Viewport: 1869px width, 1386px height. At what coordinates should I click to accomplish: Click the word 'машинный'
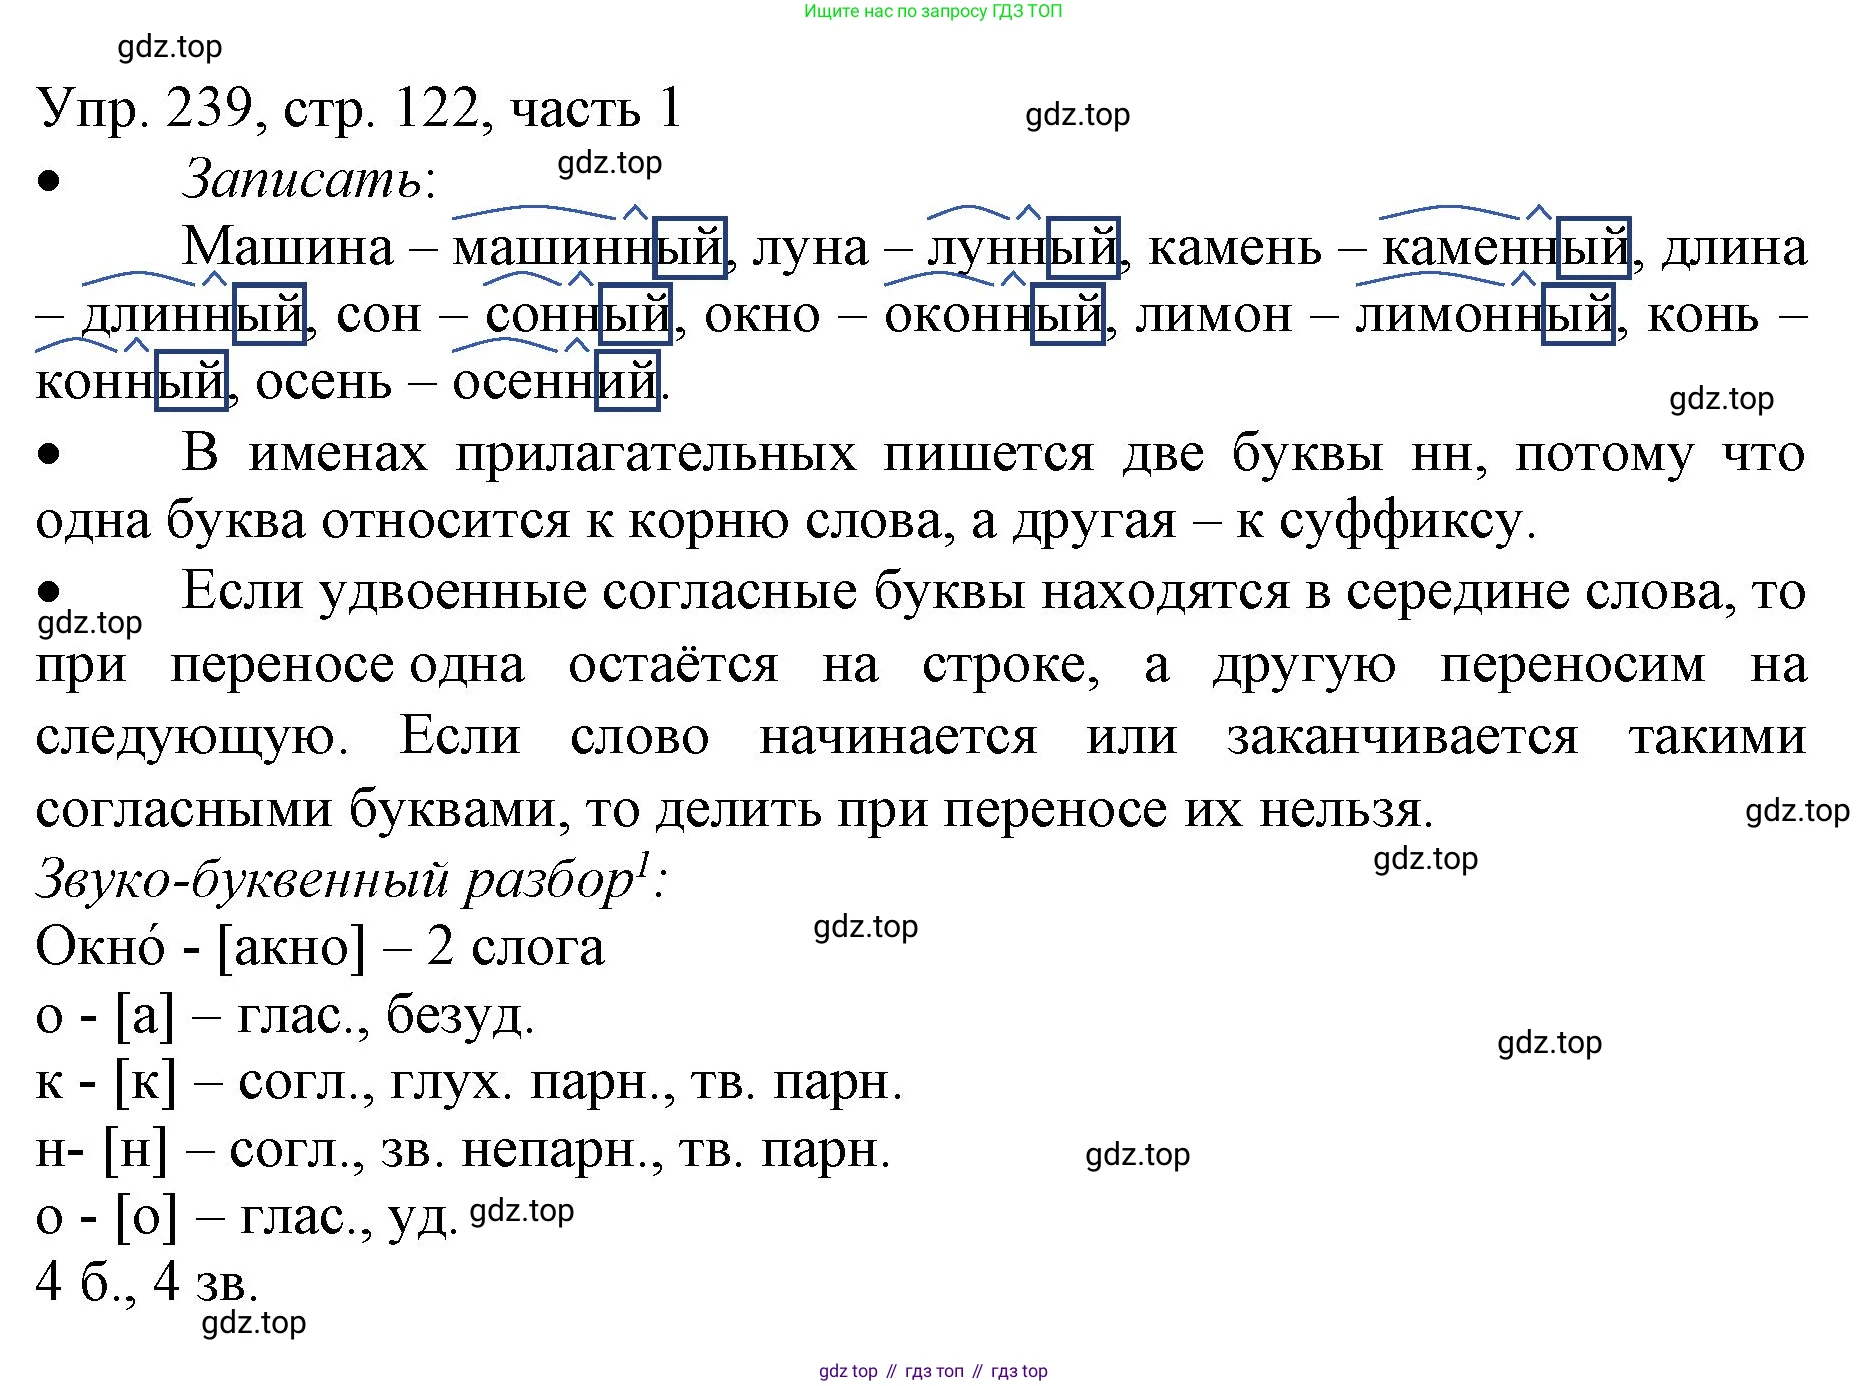tap(589, 246)
